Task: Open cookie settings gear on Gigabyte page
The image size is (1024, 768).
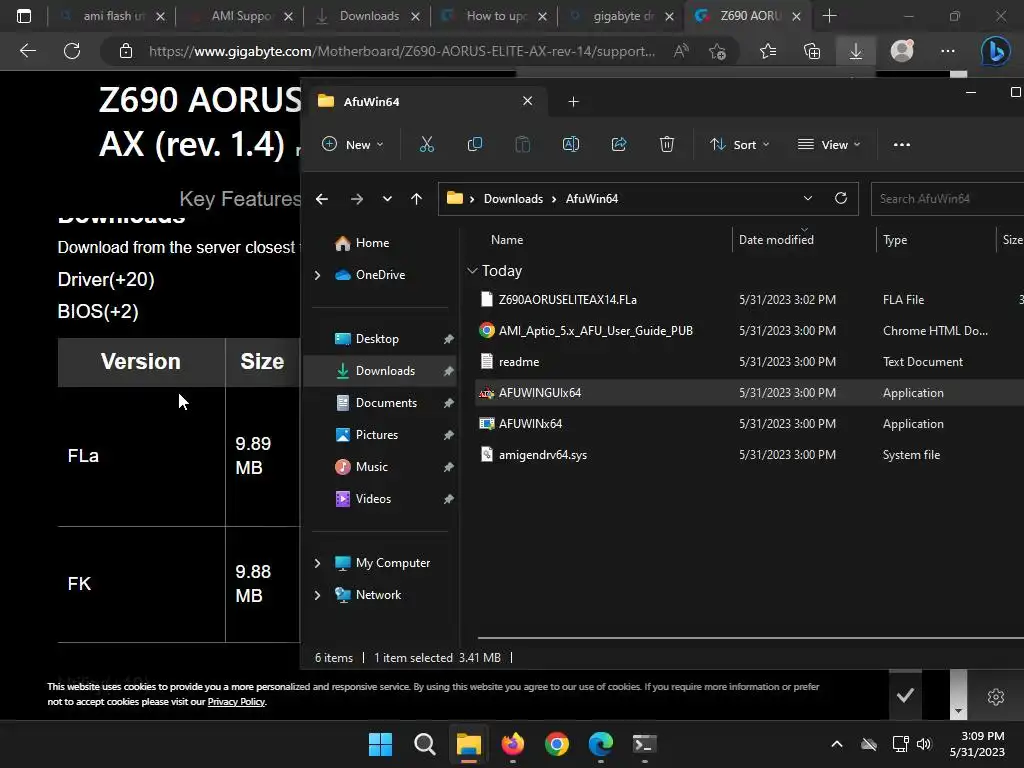Action: 995,697
